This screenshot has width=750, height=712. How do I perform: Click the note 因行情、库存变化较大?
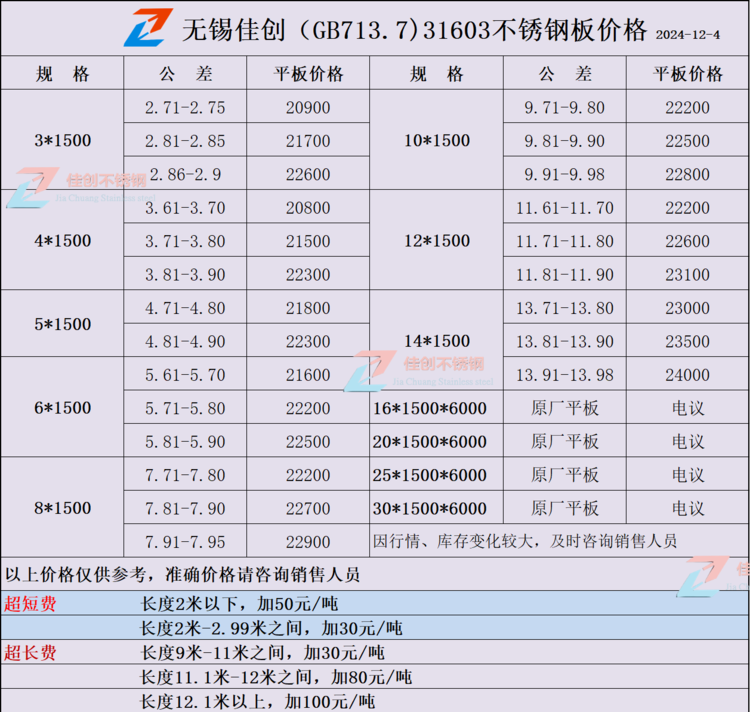point(525,541)
